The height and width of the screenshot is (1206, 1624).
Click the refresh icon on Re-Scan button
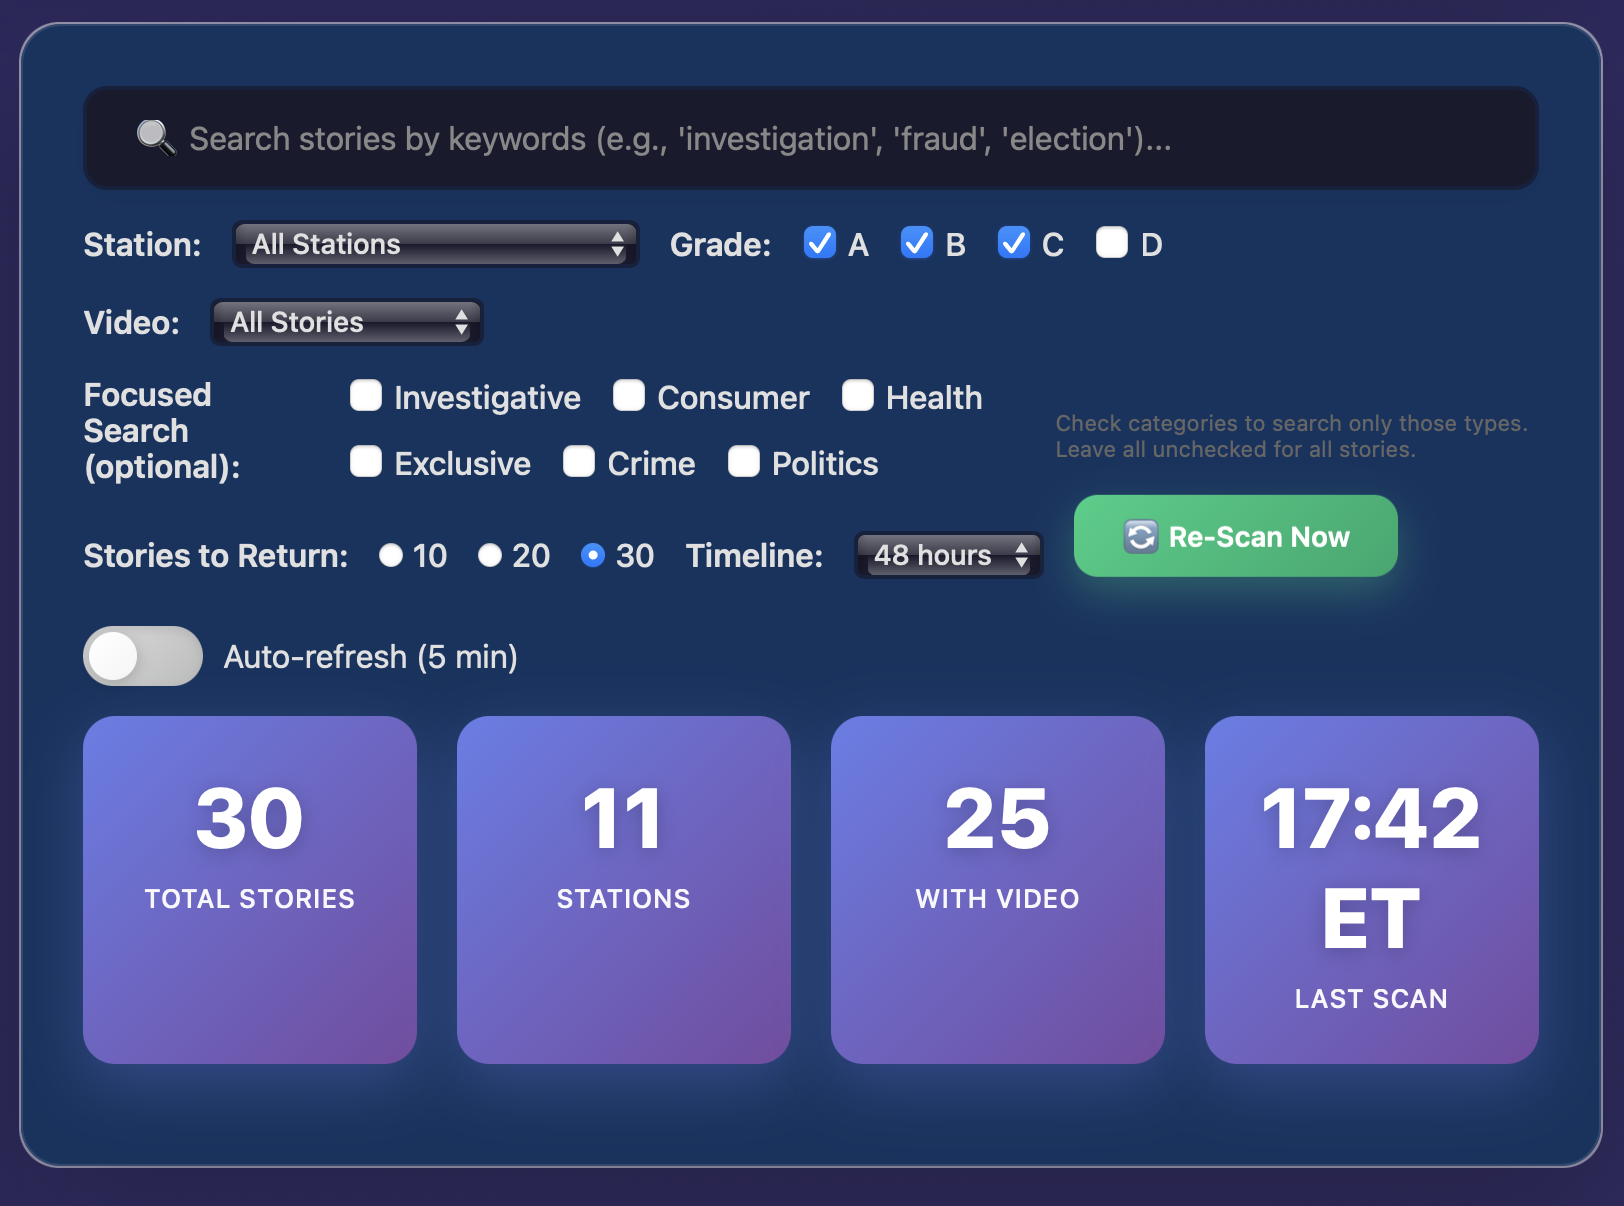click(x=1141, y=536)
